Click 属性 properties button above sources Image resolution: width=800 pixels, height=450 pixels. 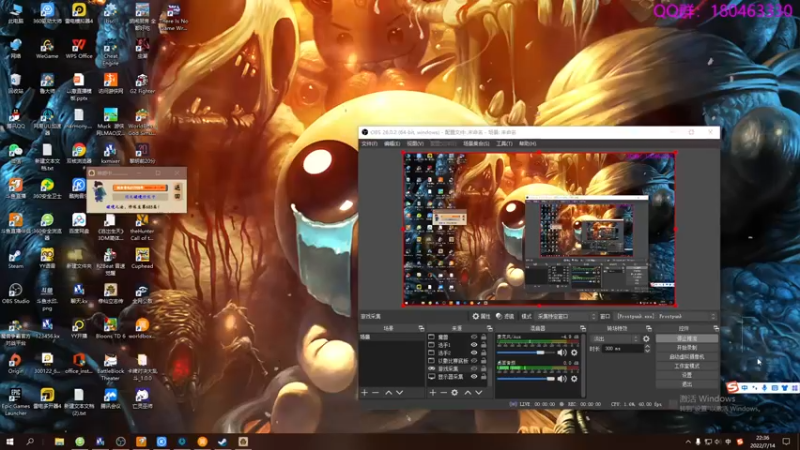[481, 316]
